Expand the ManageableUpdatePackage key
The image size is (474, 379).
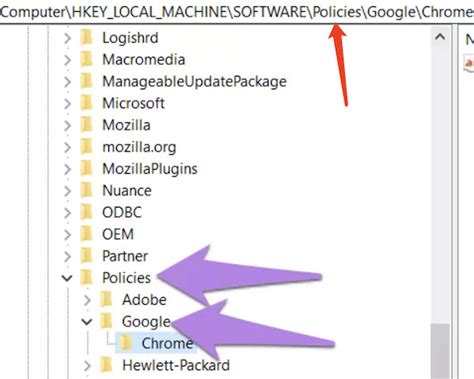[67, 82]
